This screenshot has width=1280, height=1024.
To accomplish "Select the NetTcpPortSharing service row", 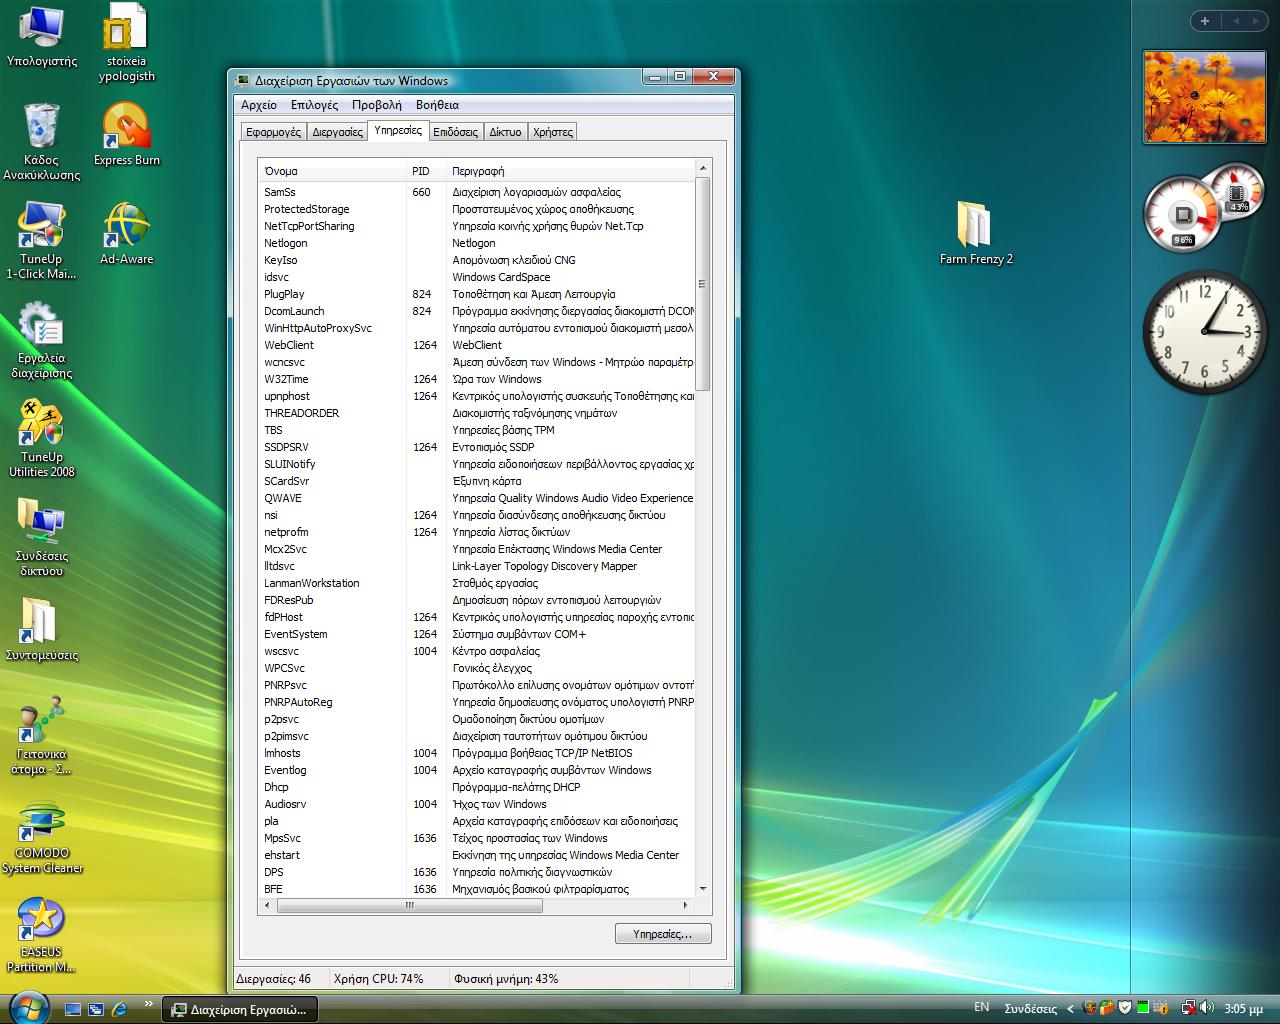I will 477,226.
